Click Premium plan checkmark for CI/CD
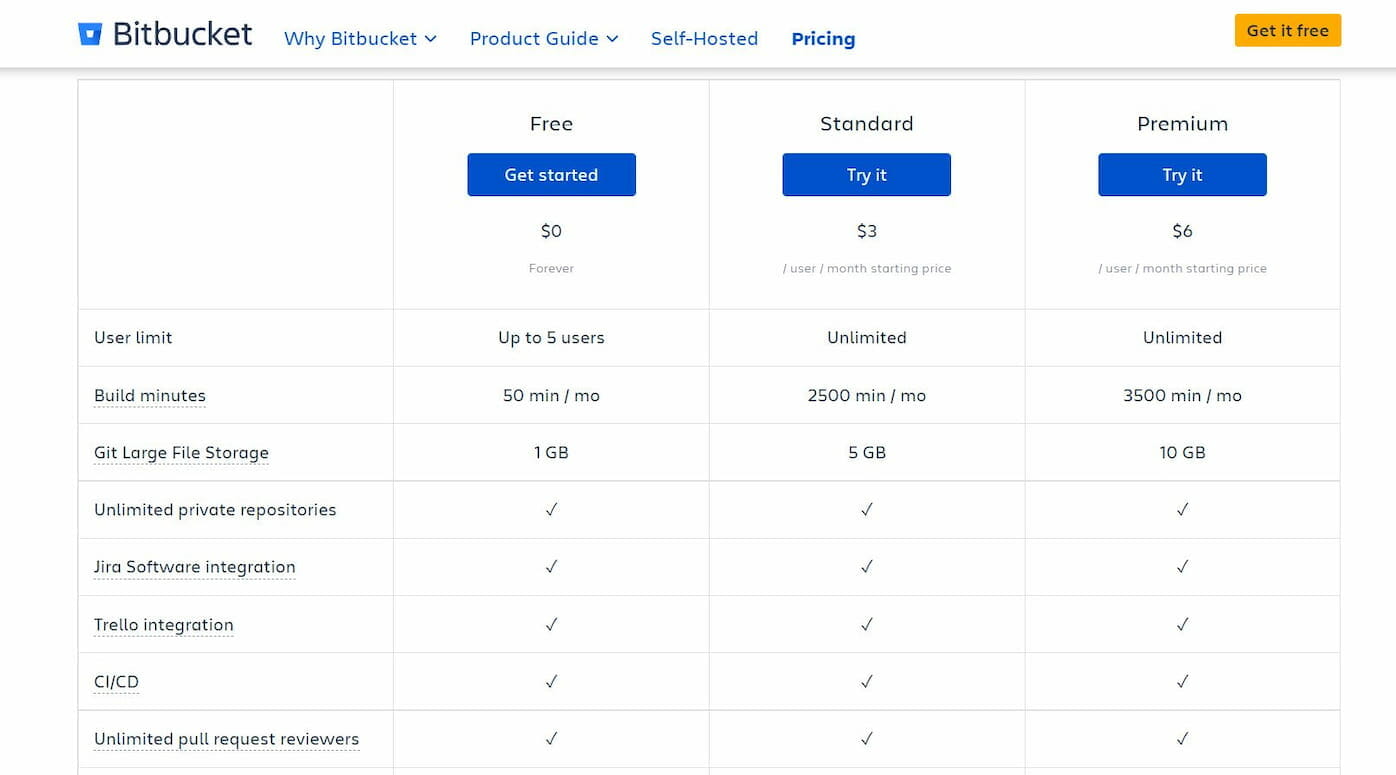1396x775 pixels. pos(1182,682)
